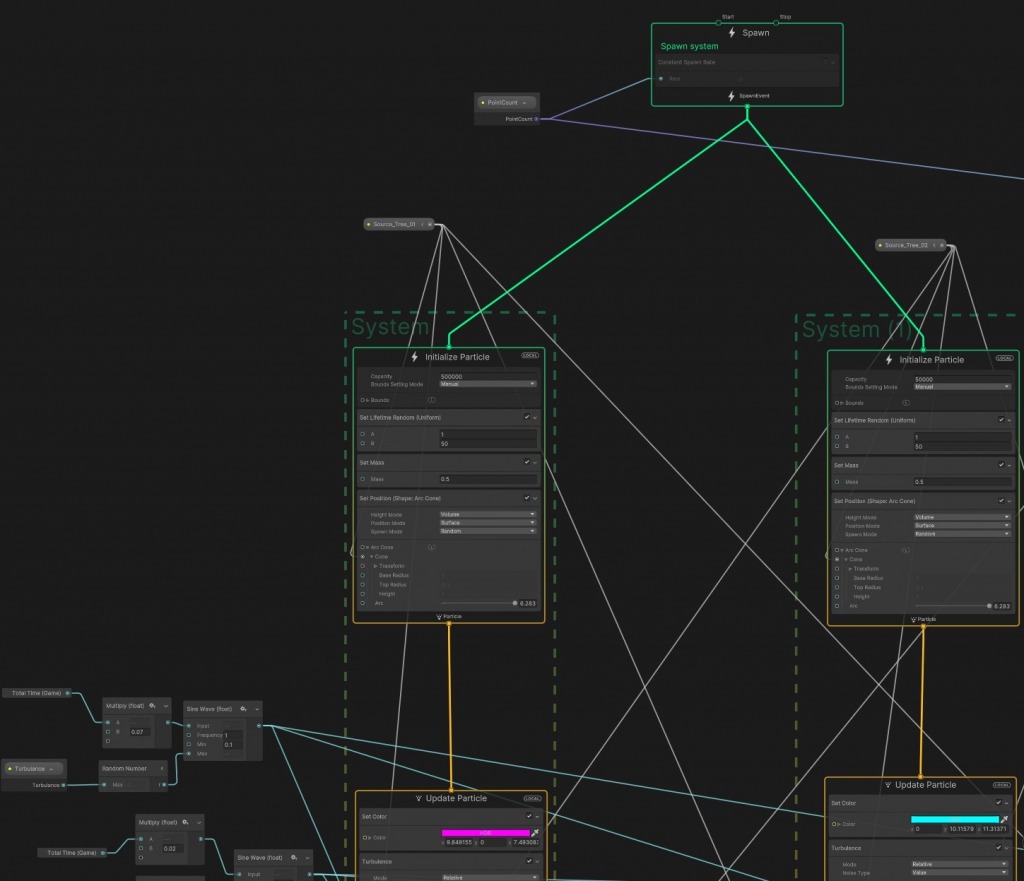
Task: Click the LOCAL space badge on left Initialize Particle
Action: [530, 355]
